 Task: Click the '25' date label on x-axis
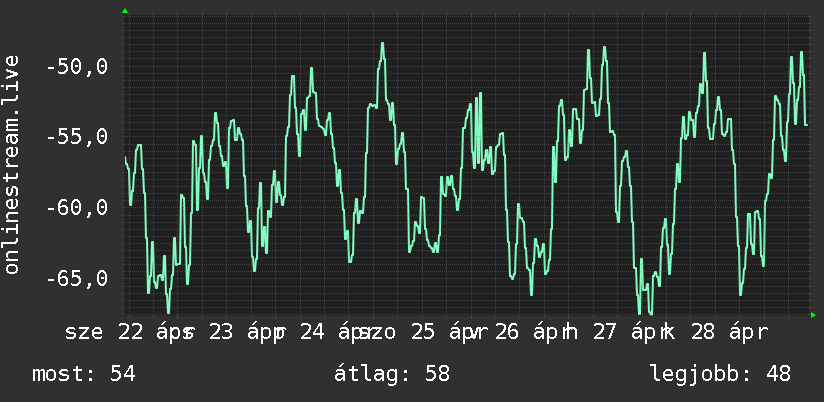coord(424,333)
